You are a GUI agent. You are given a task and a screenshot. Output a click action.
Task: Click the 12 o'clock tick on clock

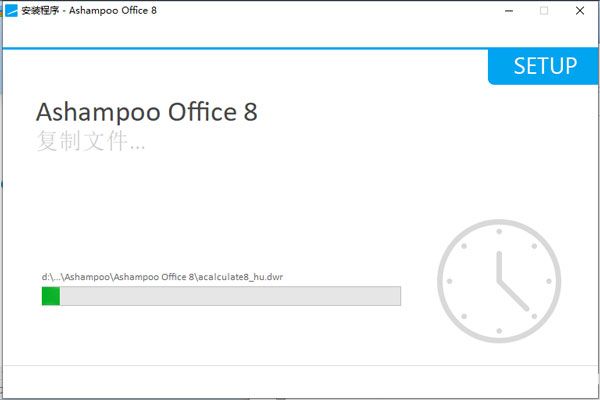pos(499,232)
